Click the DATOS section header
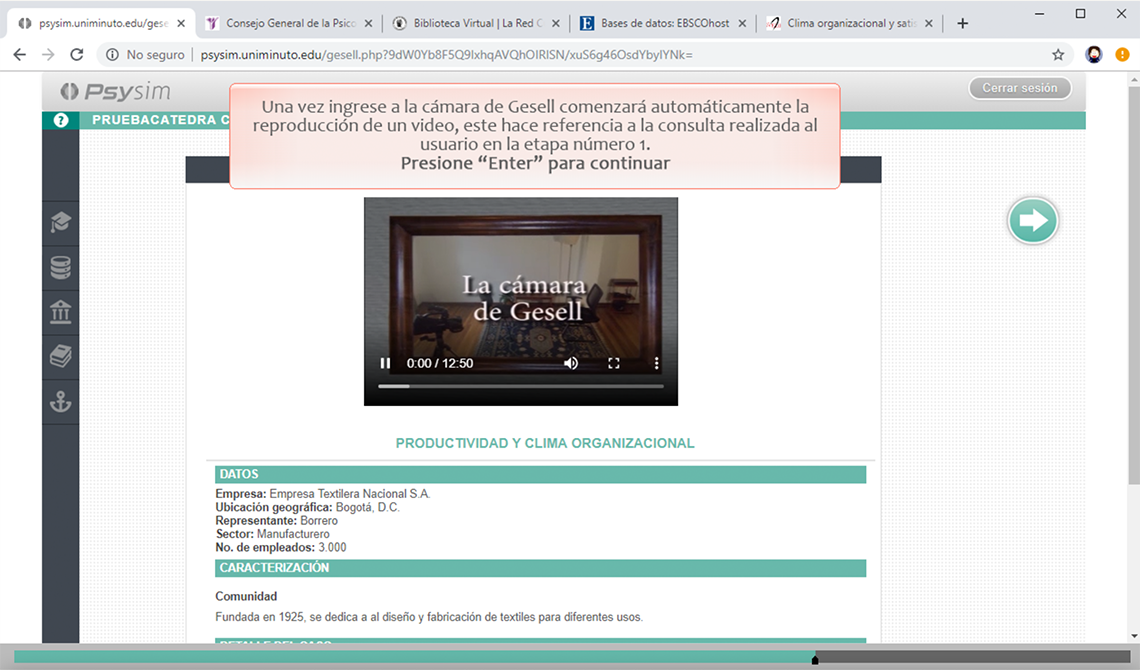Image resolution: width=1140 pixels, height=670 pixels. 540,474
